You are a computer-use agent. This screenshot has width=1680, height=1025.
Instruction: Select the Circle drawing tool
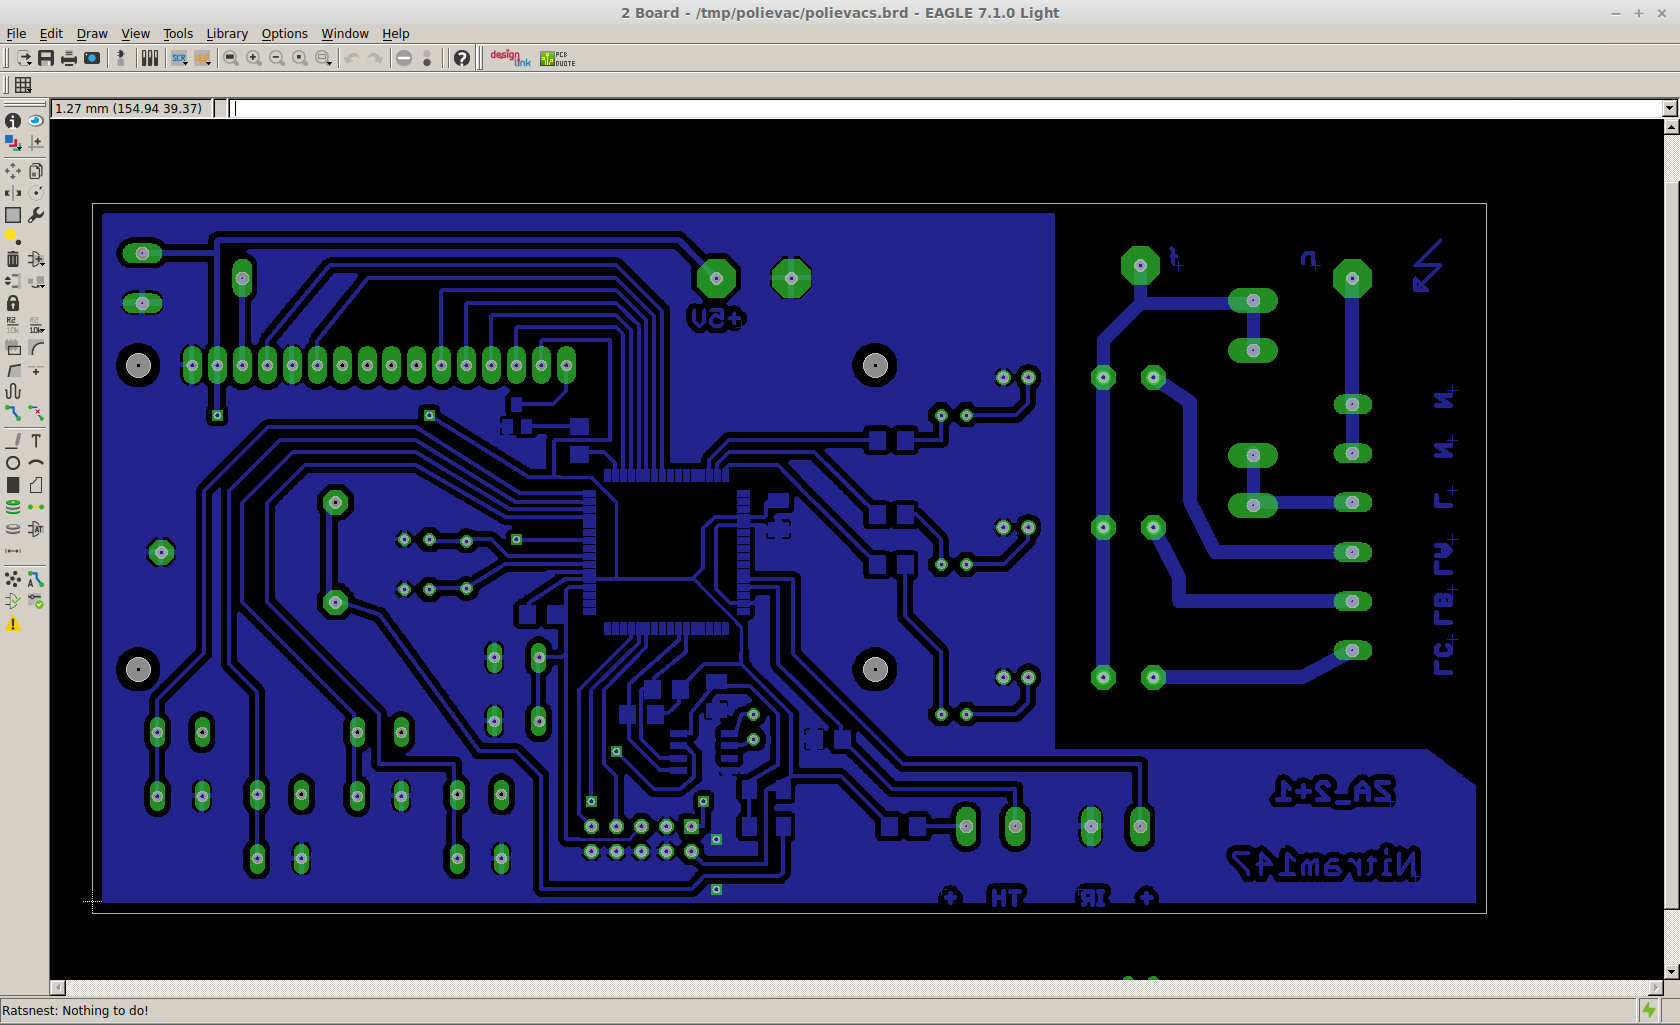point(13,463)
